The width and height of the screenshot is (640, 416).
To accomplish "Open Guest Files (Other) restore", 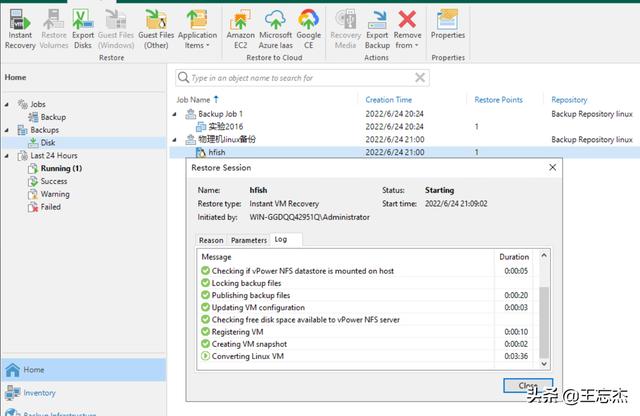I will (156, 29).
